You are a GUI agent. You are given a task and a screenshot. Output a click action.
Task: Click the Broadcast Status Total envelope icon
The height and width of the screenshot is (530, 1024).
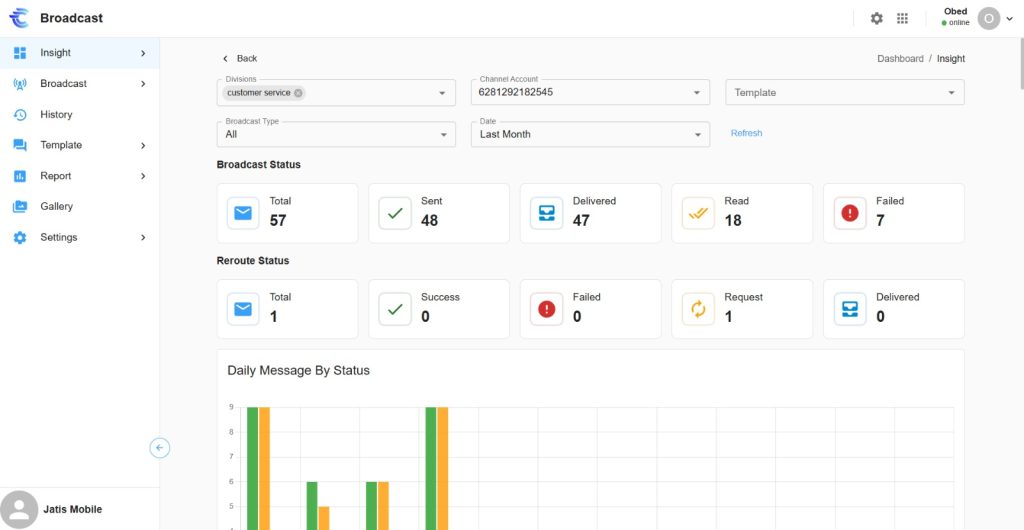243,213
